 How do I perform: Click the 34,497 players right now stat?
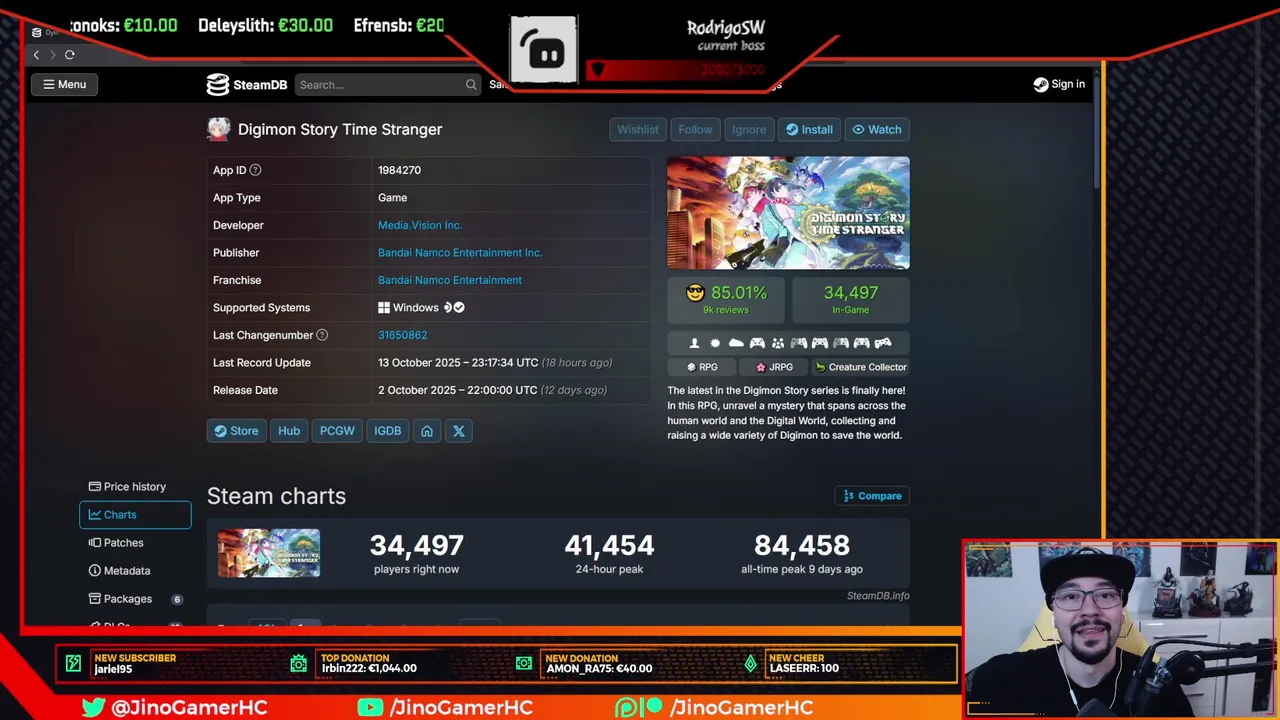[x=416, y=553]
